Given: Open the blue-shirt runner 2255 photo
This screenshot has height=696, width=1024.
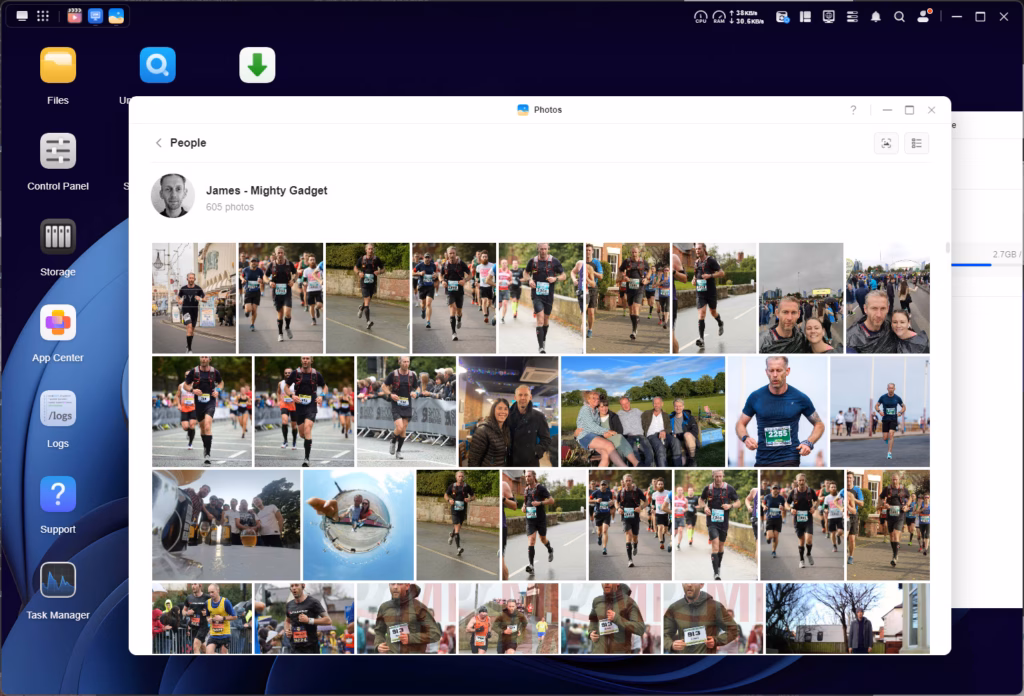Looking at the screenshot, I should point(777,412).
